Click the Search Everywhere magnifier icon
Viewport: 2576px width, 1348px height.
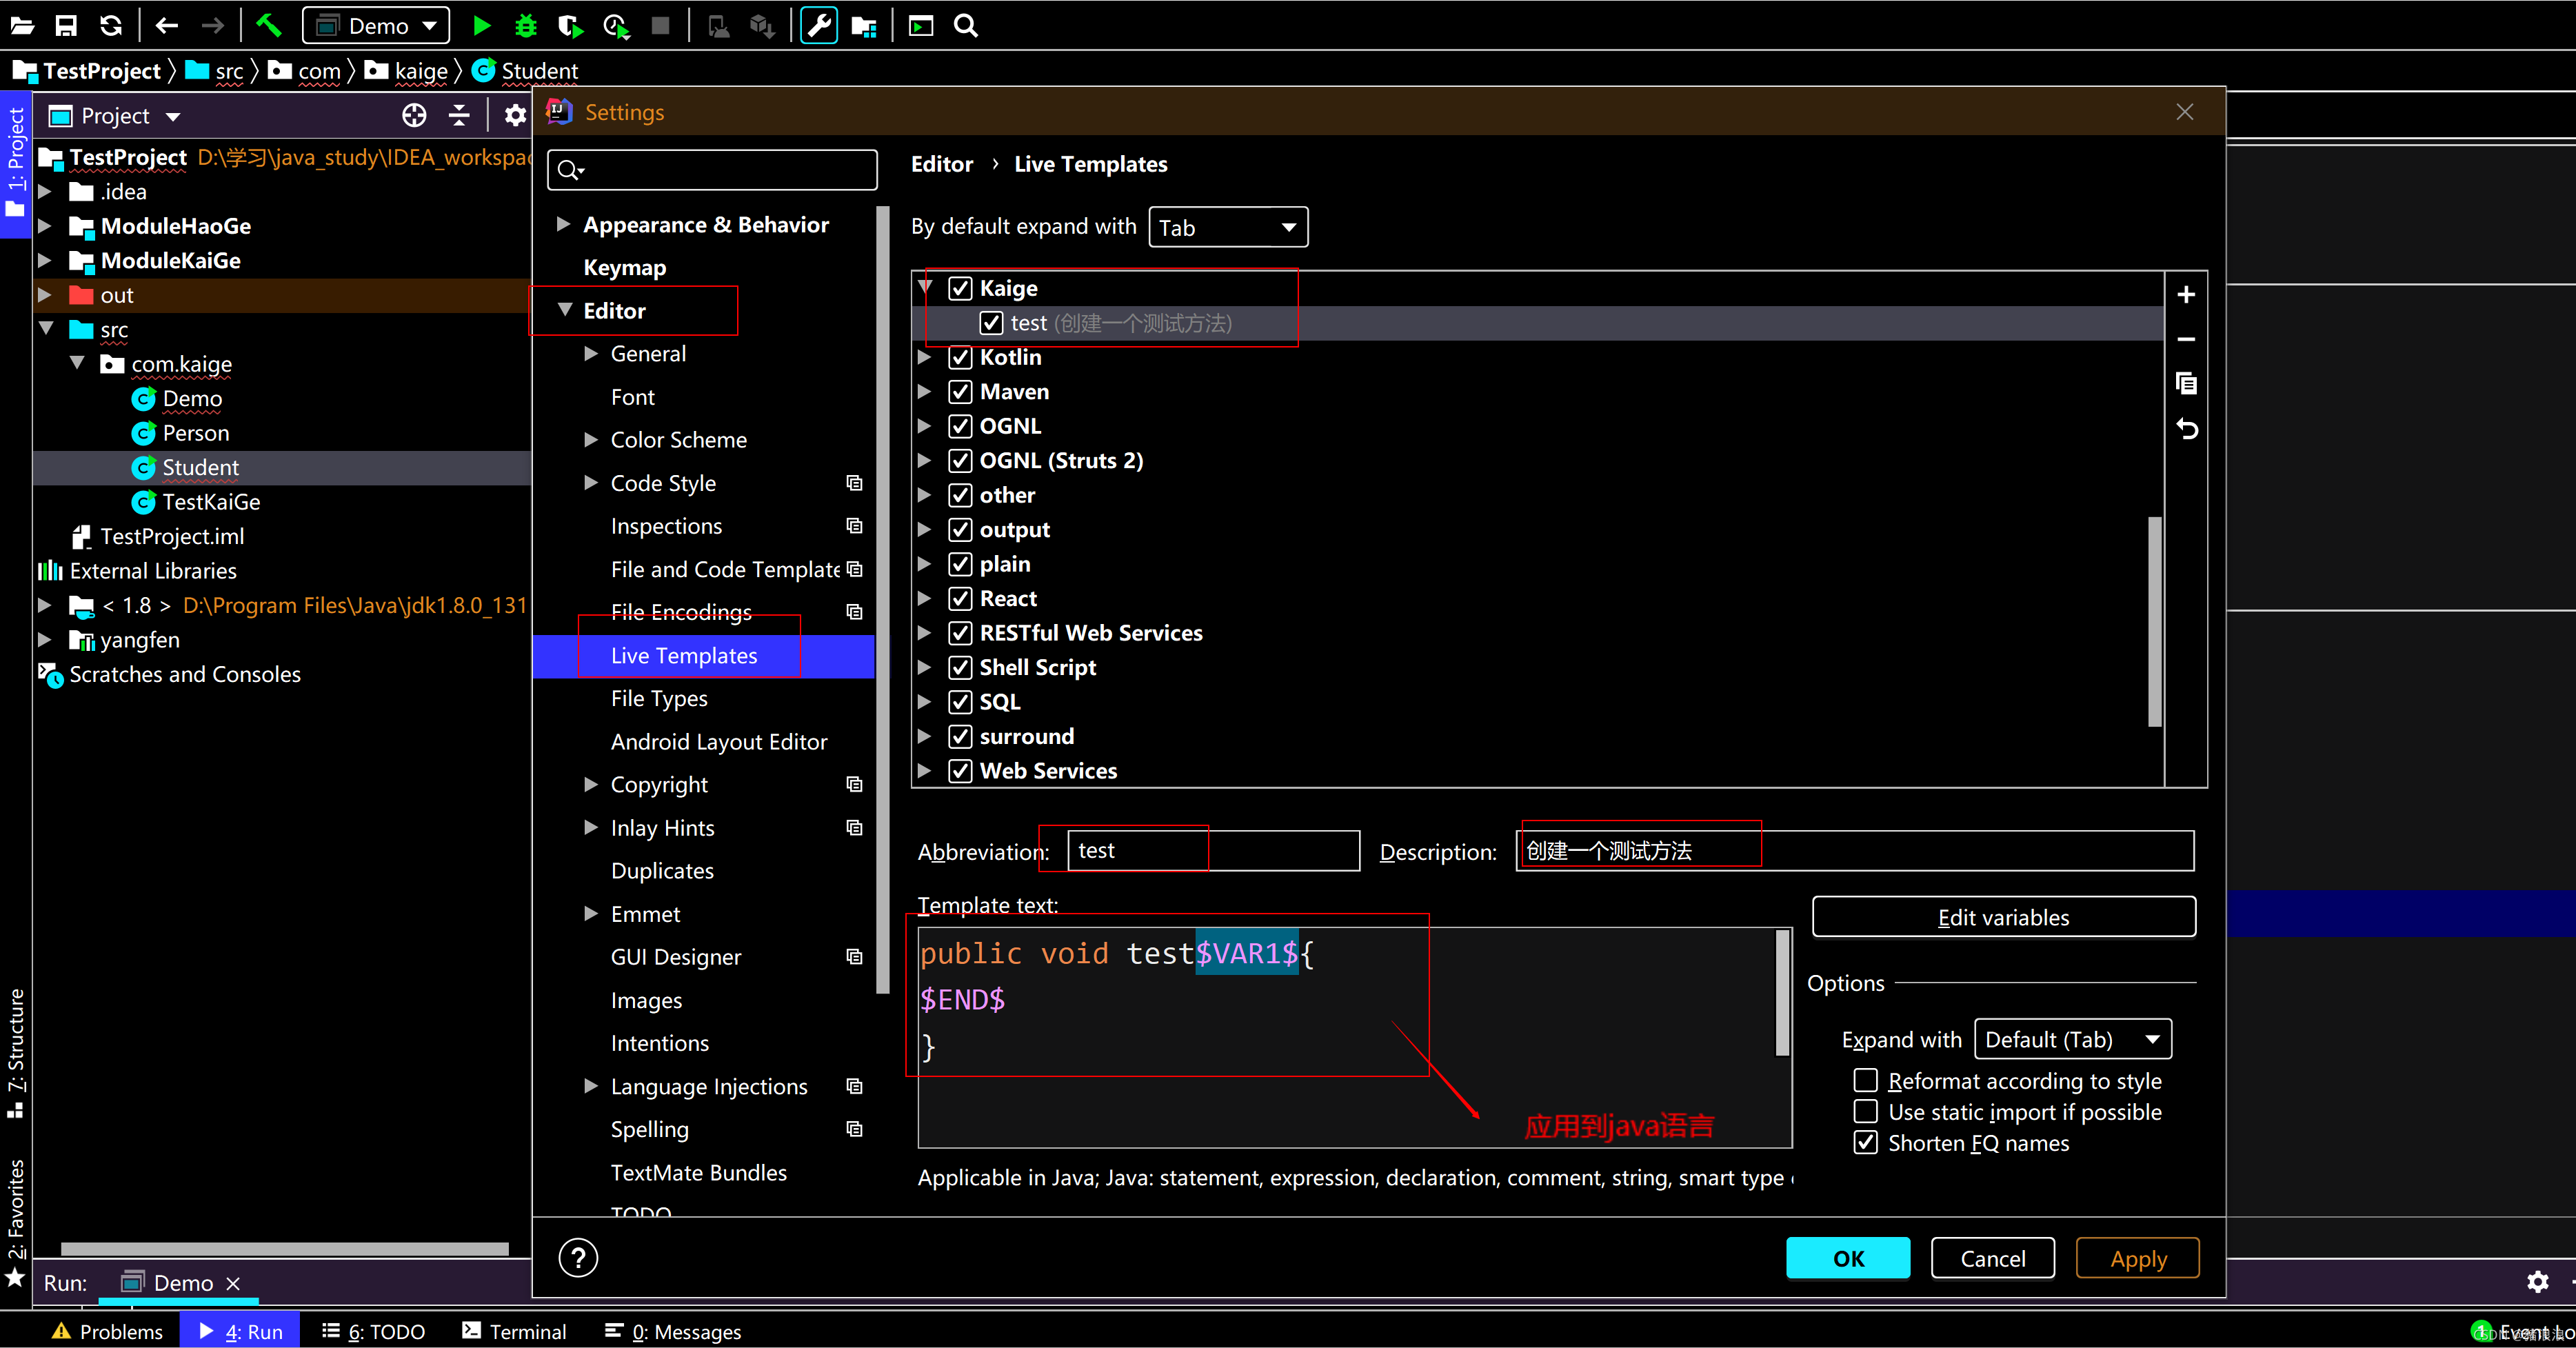point(965,26)
